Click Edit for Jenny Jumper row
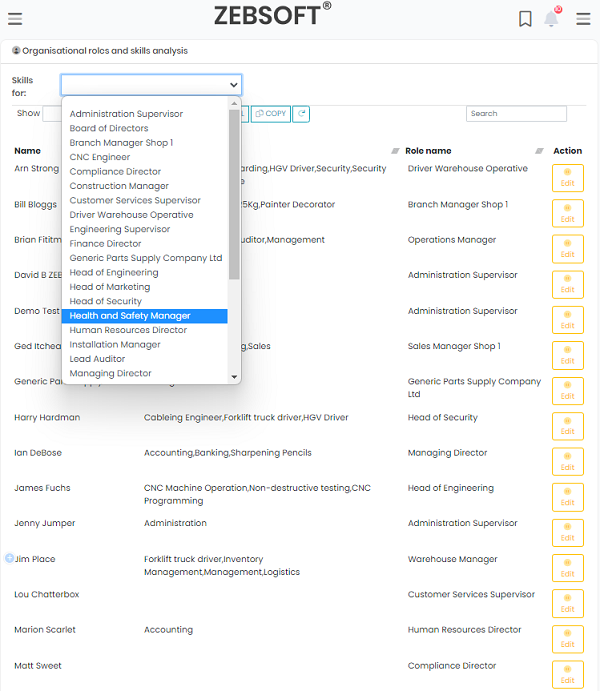Viewport: 600px width, 691px height. coord(567,533)
